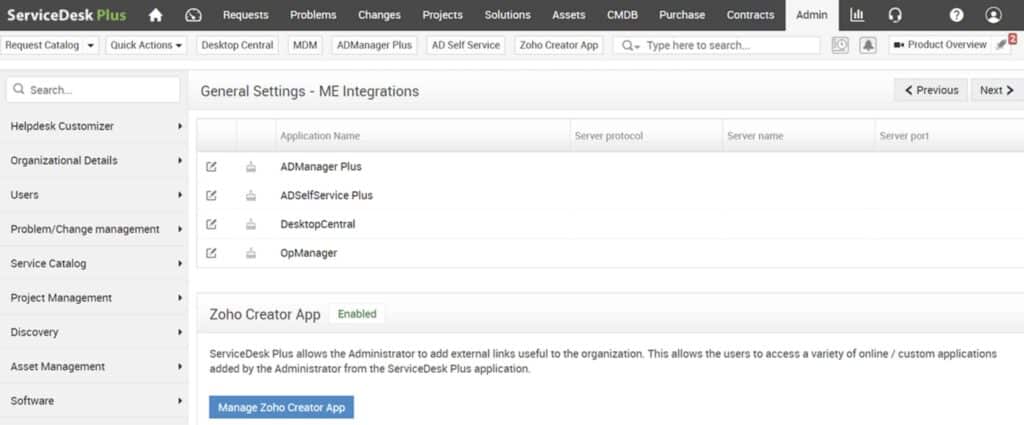Click Zoho Creator App toolbar button
The height and width of the screenshot is (425, 1024).
pos(559,45)
